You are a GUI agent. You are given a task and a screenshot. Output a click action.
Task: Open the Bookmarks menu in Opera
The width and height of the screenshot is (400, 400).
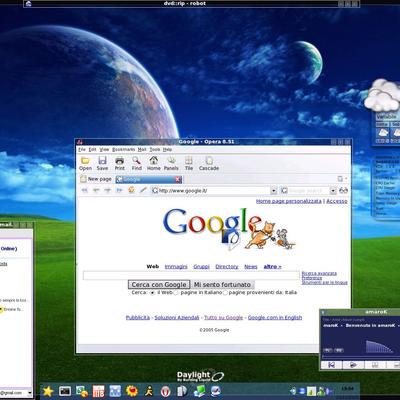[124, 150]
